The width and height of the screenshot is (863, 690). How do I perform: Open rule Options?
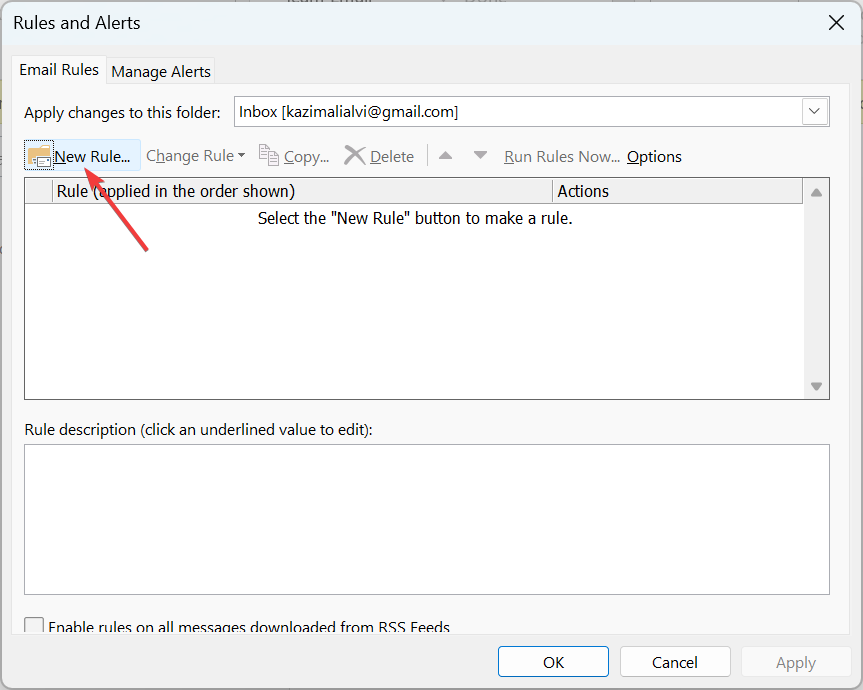(654, 156)
